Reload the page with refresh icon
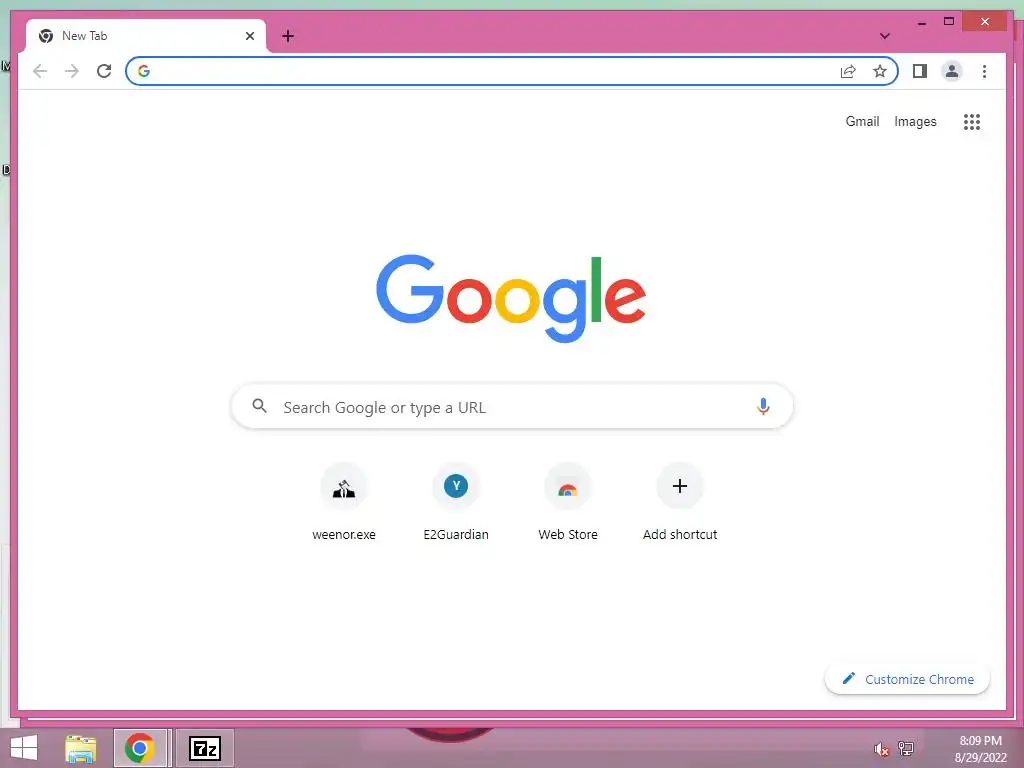Viewport: 1024px width, 768px height. (104, 71)
